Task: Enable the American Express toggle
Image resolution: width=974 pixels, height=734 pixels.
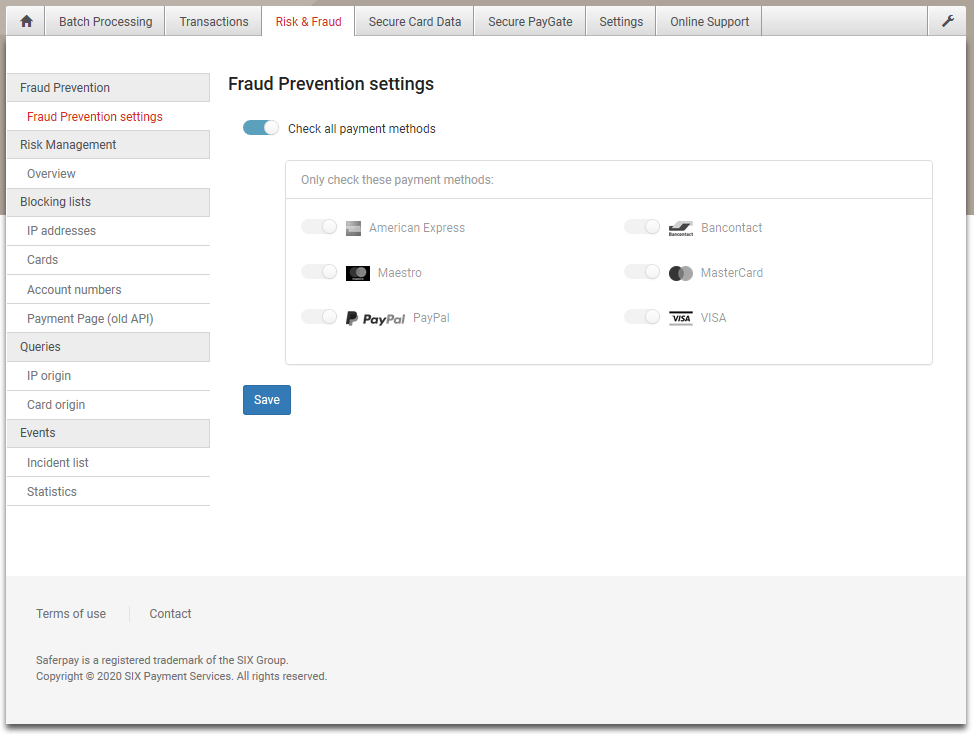Action: 319,227
